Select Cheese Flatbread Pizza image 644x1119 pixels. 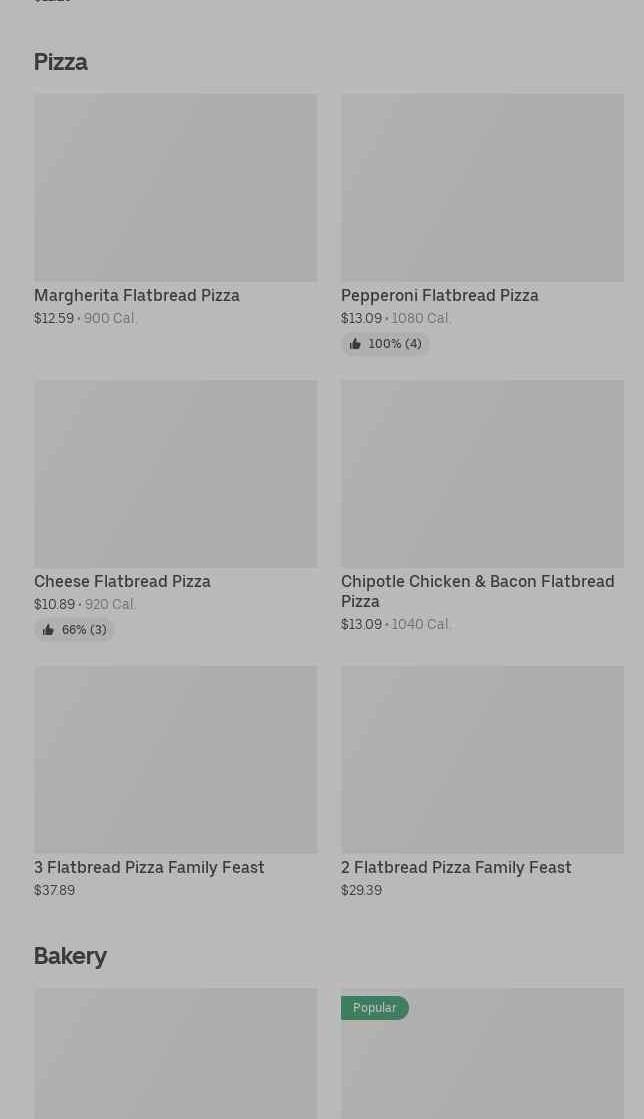pos(175,474)
